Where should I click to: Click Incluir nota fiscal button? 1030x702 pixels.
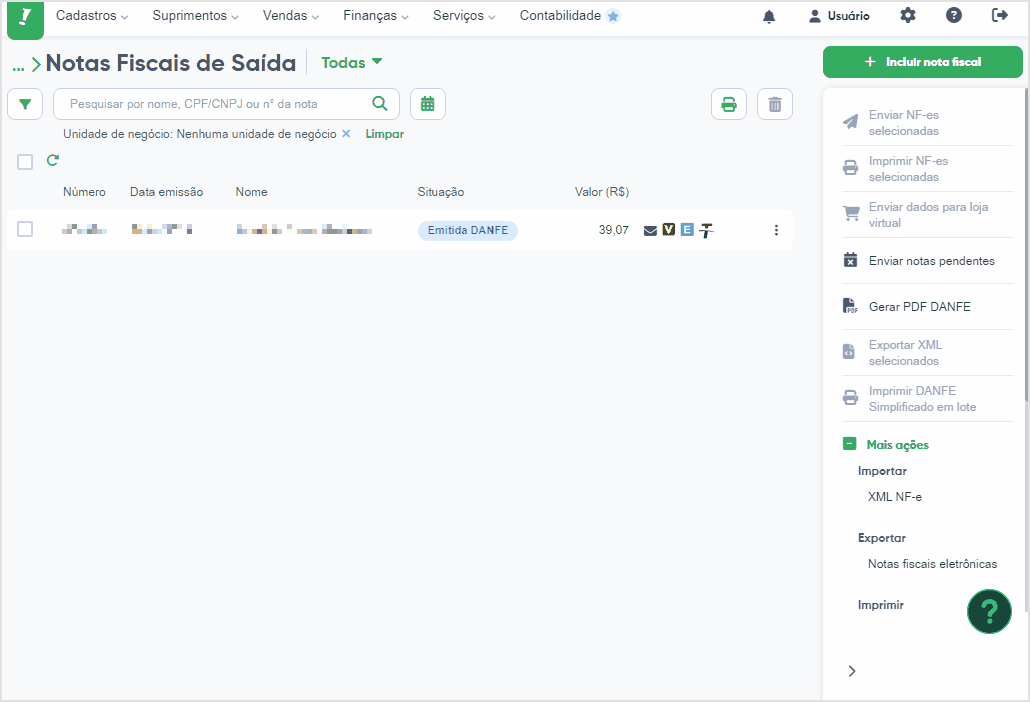(x=922, y=62)
